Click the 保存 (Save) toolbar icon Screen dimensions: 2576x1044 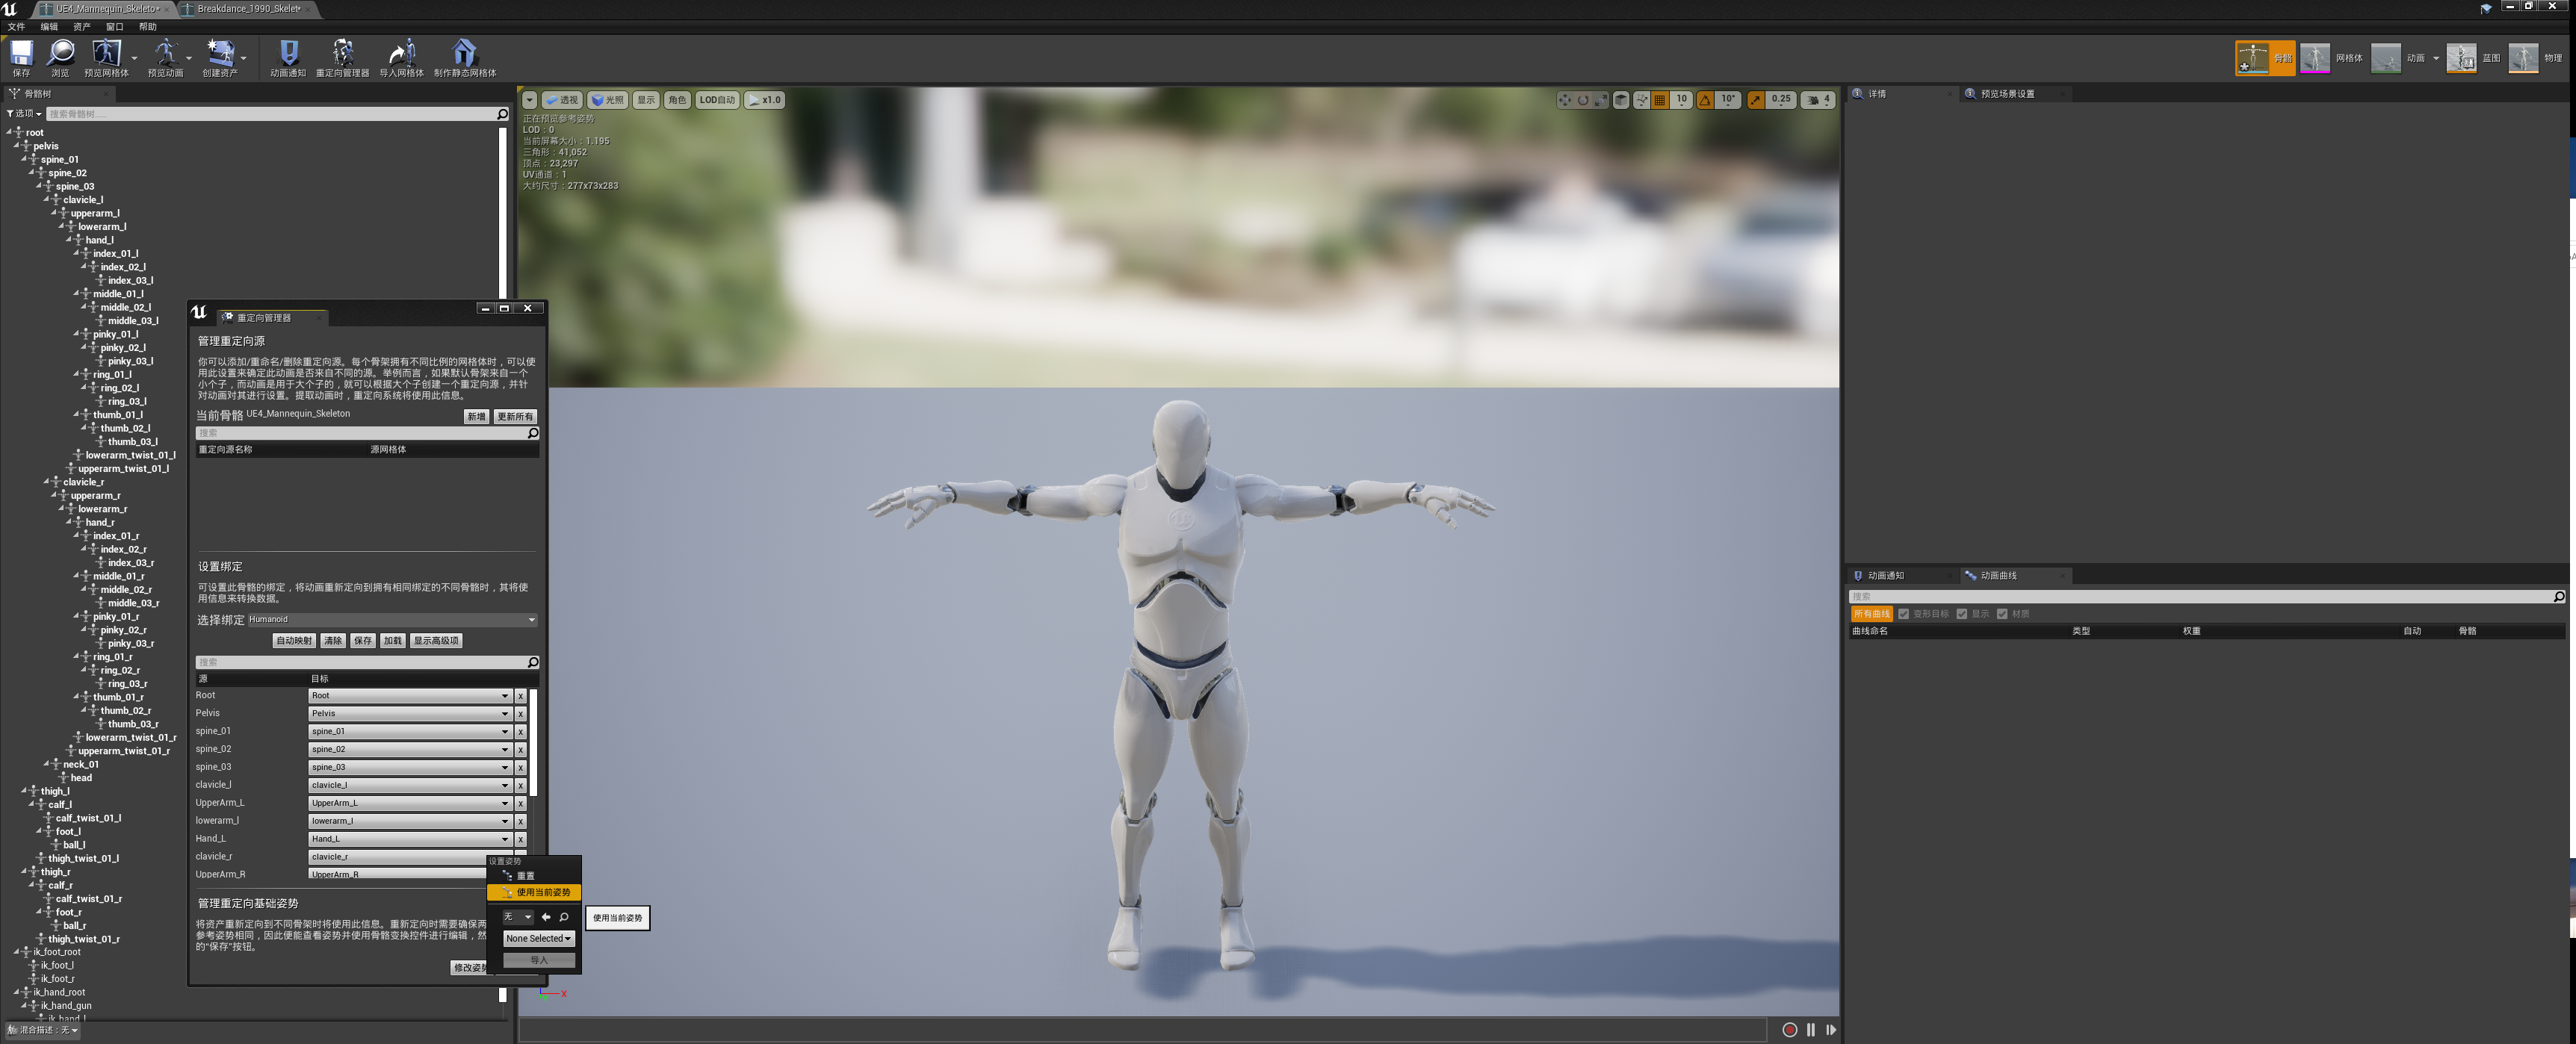click(21, 53)
